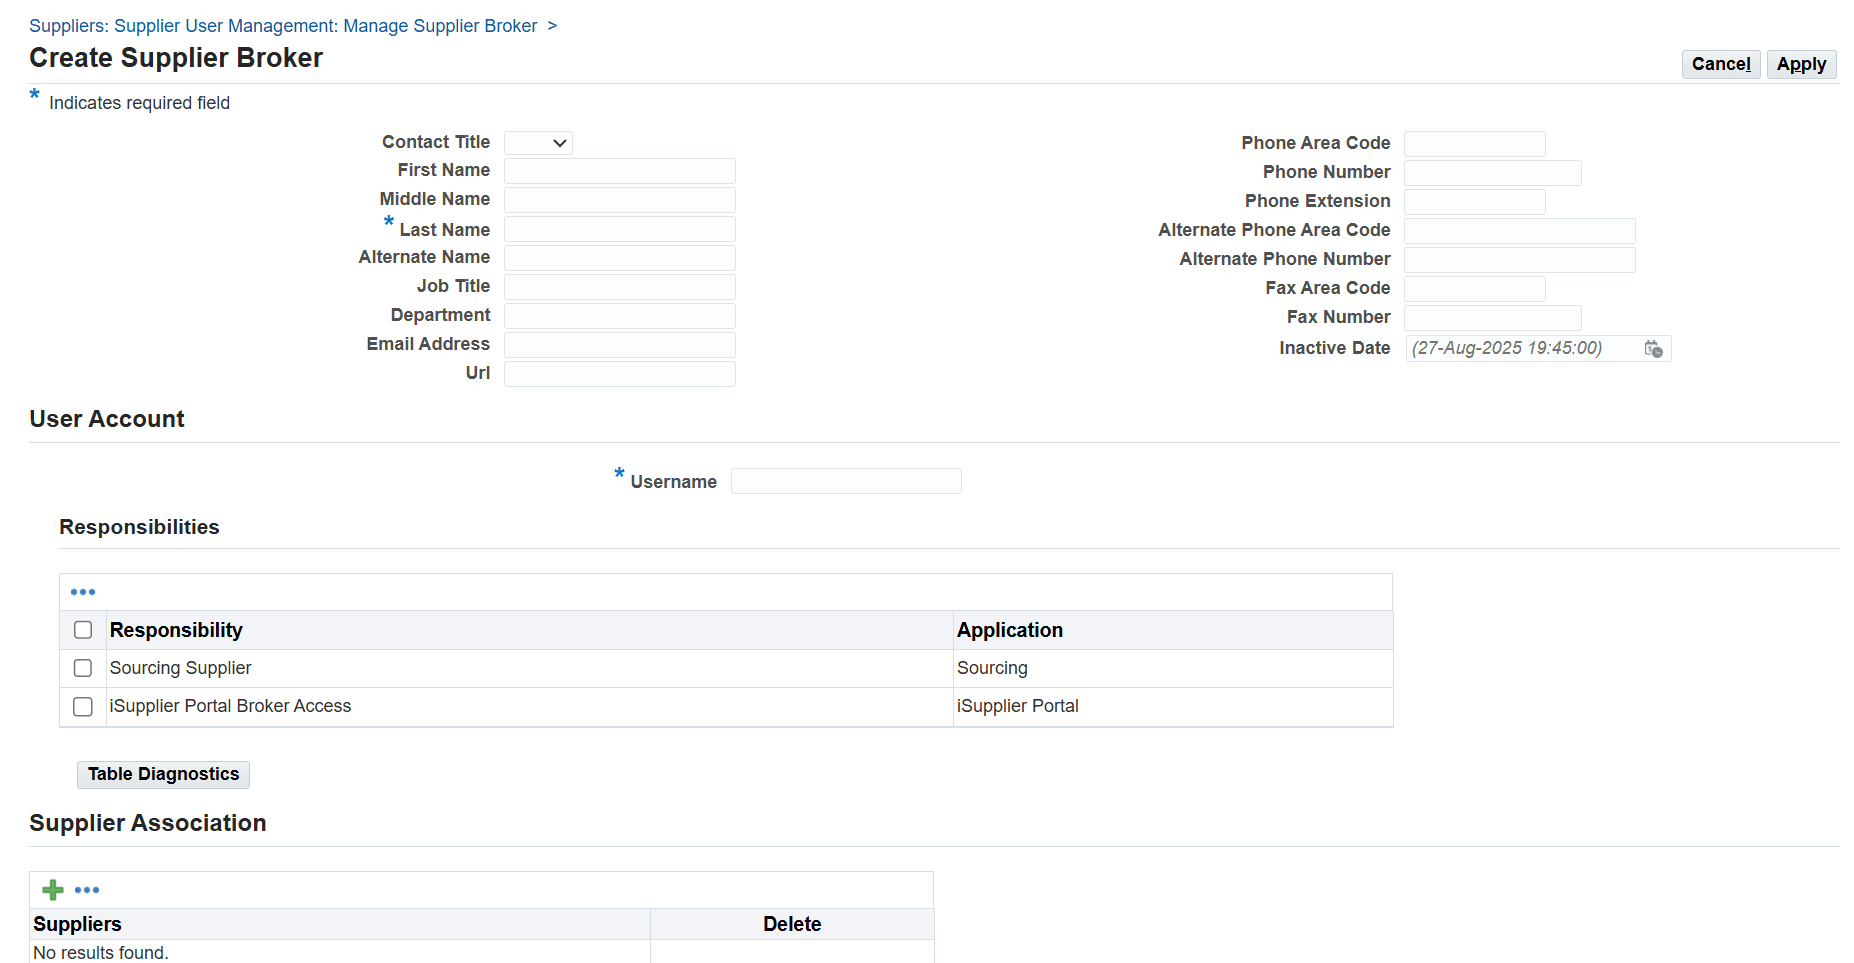Click the ellipsis icon in Supplier Association toolbar
The image size is (1854, 963).
point(87,889)
